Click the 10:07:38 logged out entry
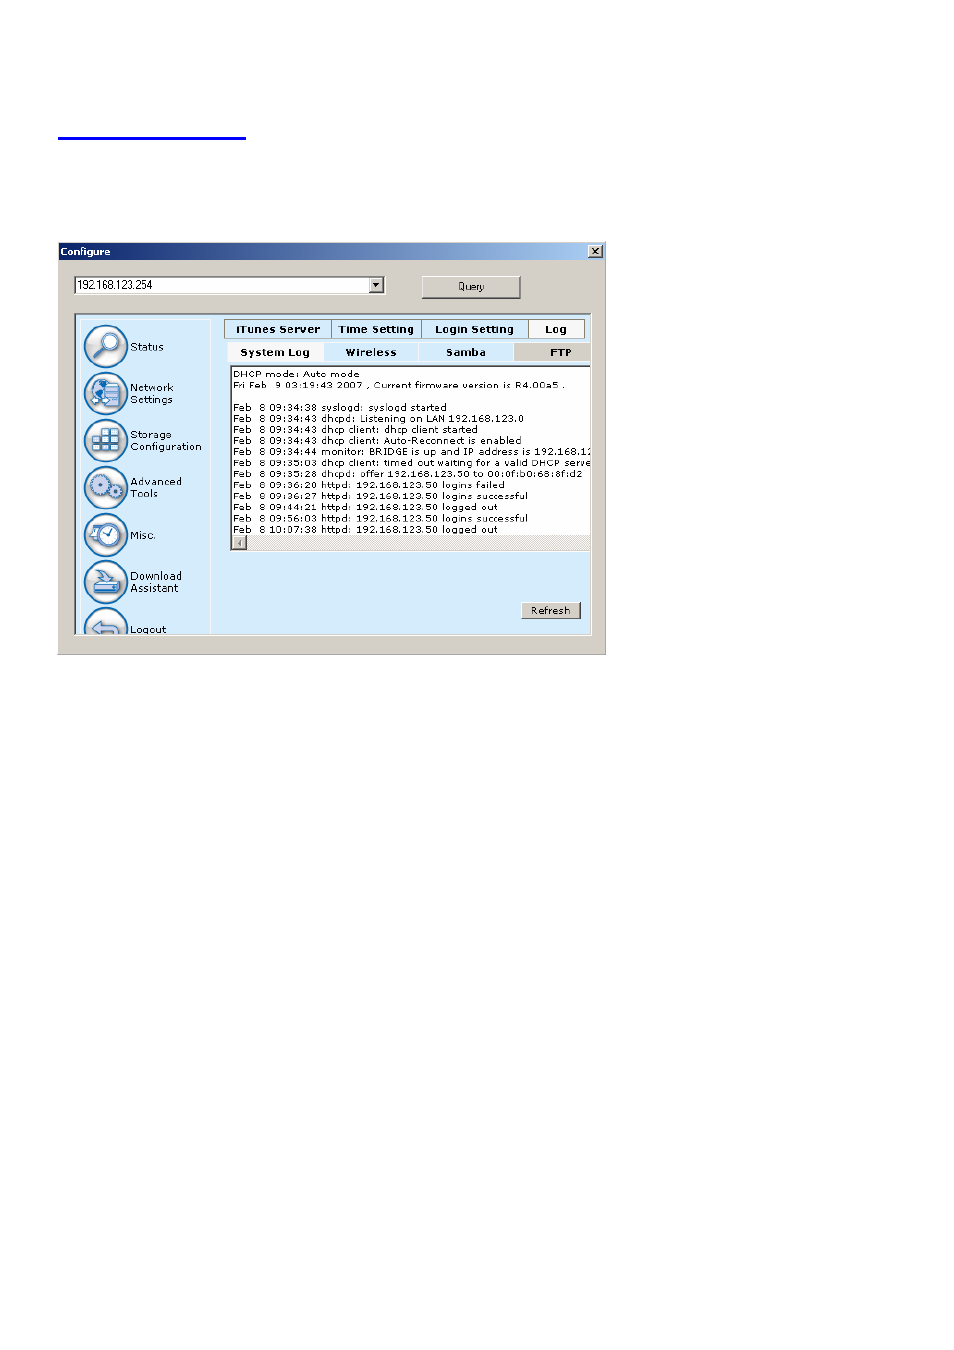 [365, 530]
